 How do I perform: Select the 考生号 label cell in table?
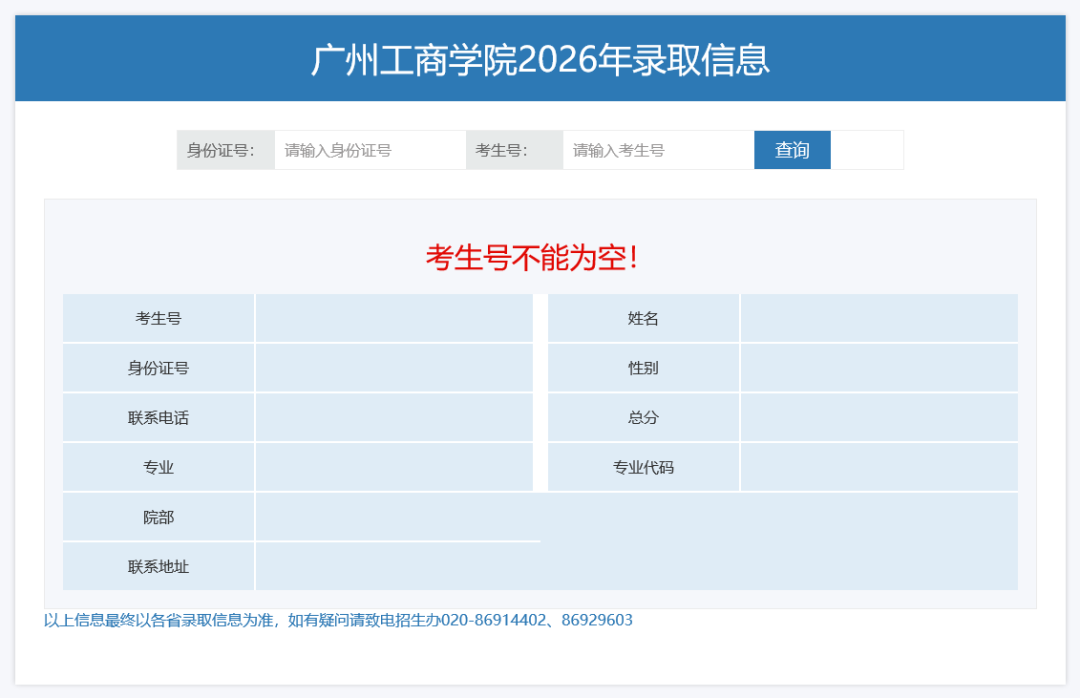(158, 318)
